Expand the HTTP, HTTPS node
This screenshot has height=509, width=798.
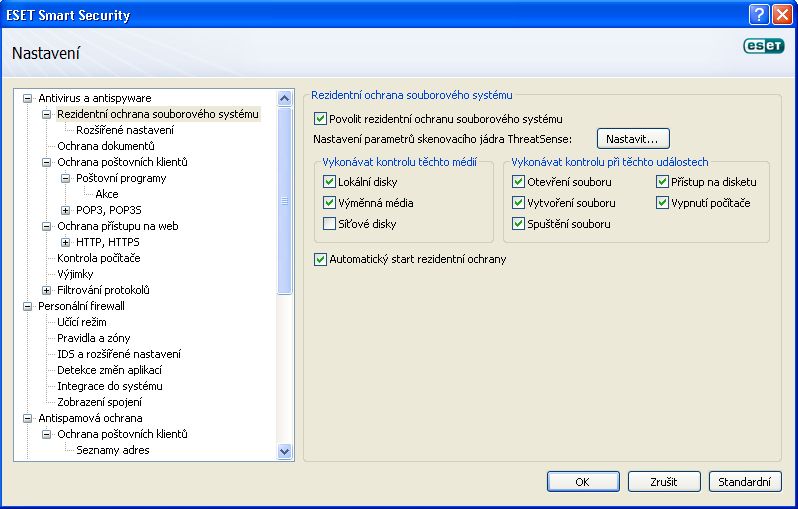tap(65, 242)
